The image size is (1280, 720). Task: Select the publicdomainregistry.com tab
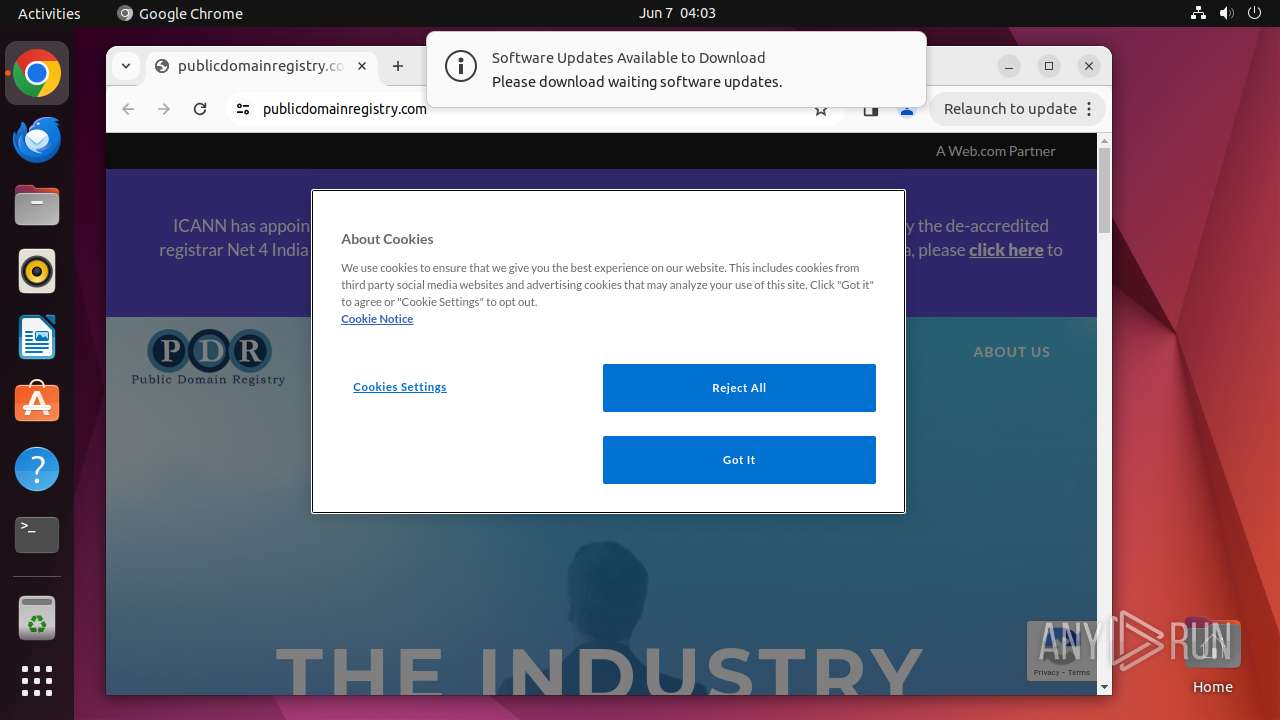[261, 66]
